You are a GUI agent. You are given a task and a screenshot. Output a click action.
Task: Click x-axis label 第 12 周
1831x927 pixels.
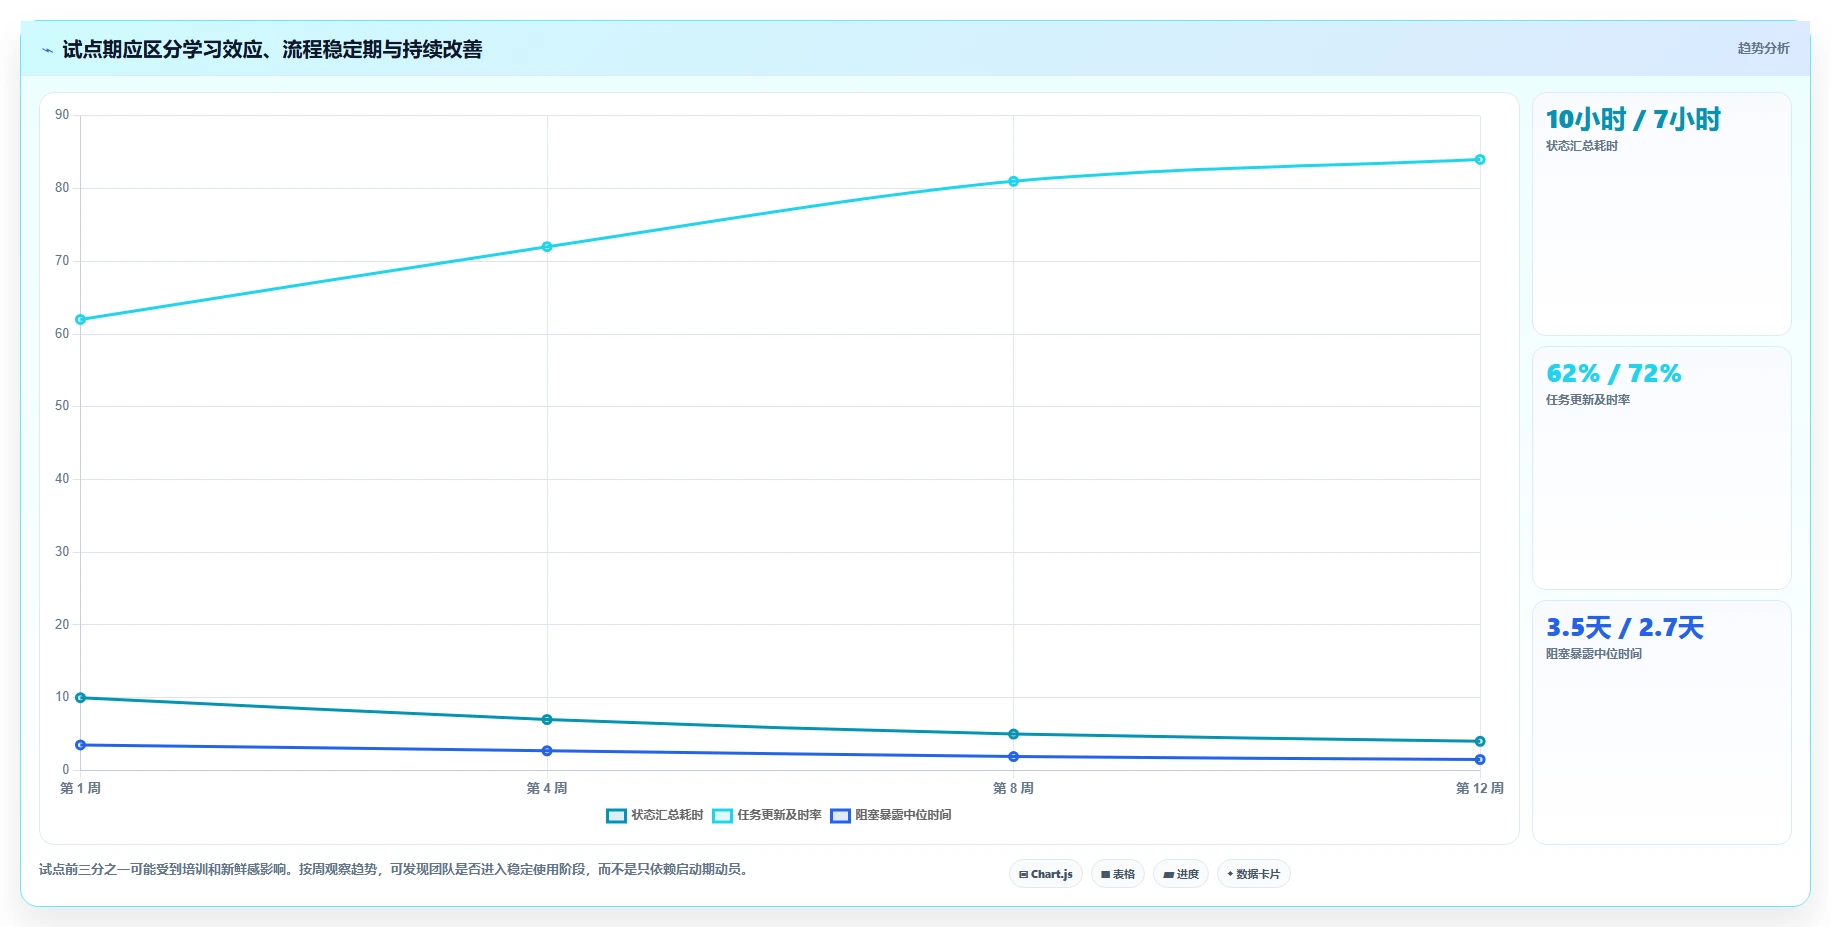(x=1480, y=788)
